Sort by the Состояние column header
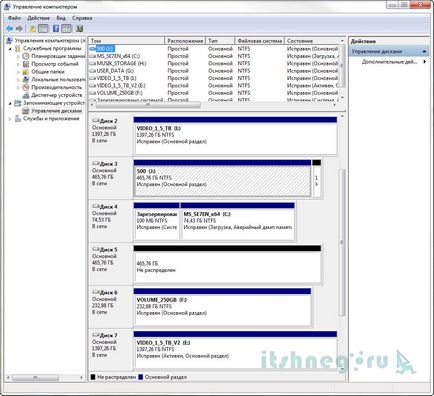 coord(313,41)
